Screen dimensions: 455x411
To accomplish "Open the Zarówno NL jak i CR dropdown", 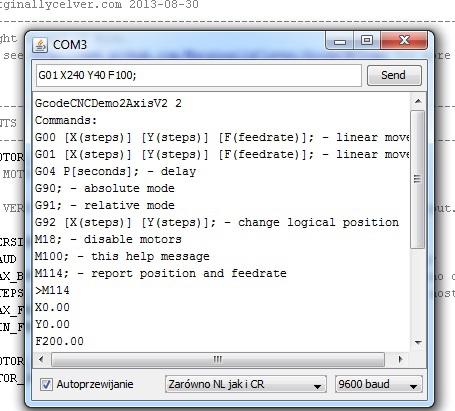I will coord(245,384).
